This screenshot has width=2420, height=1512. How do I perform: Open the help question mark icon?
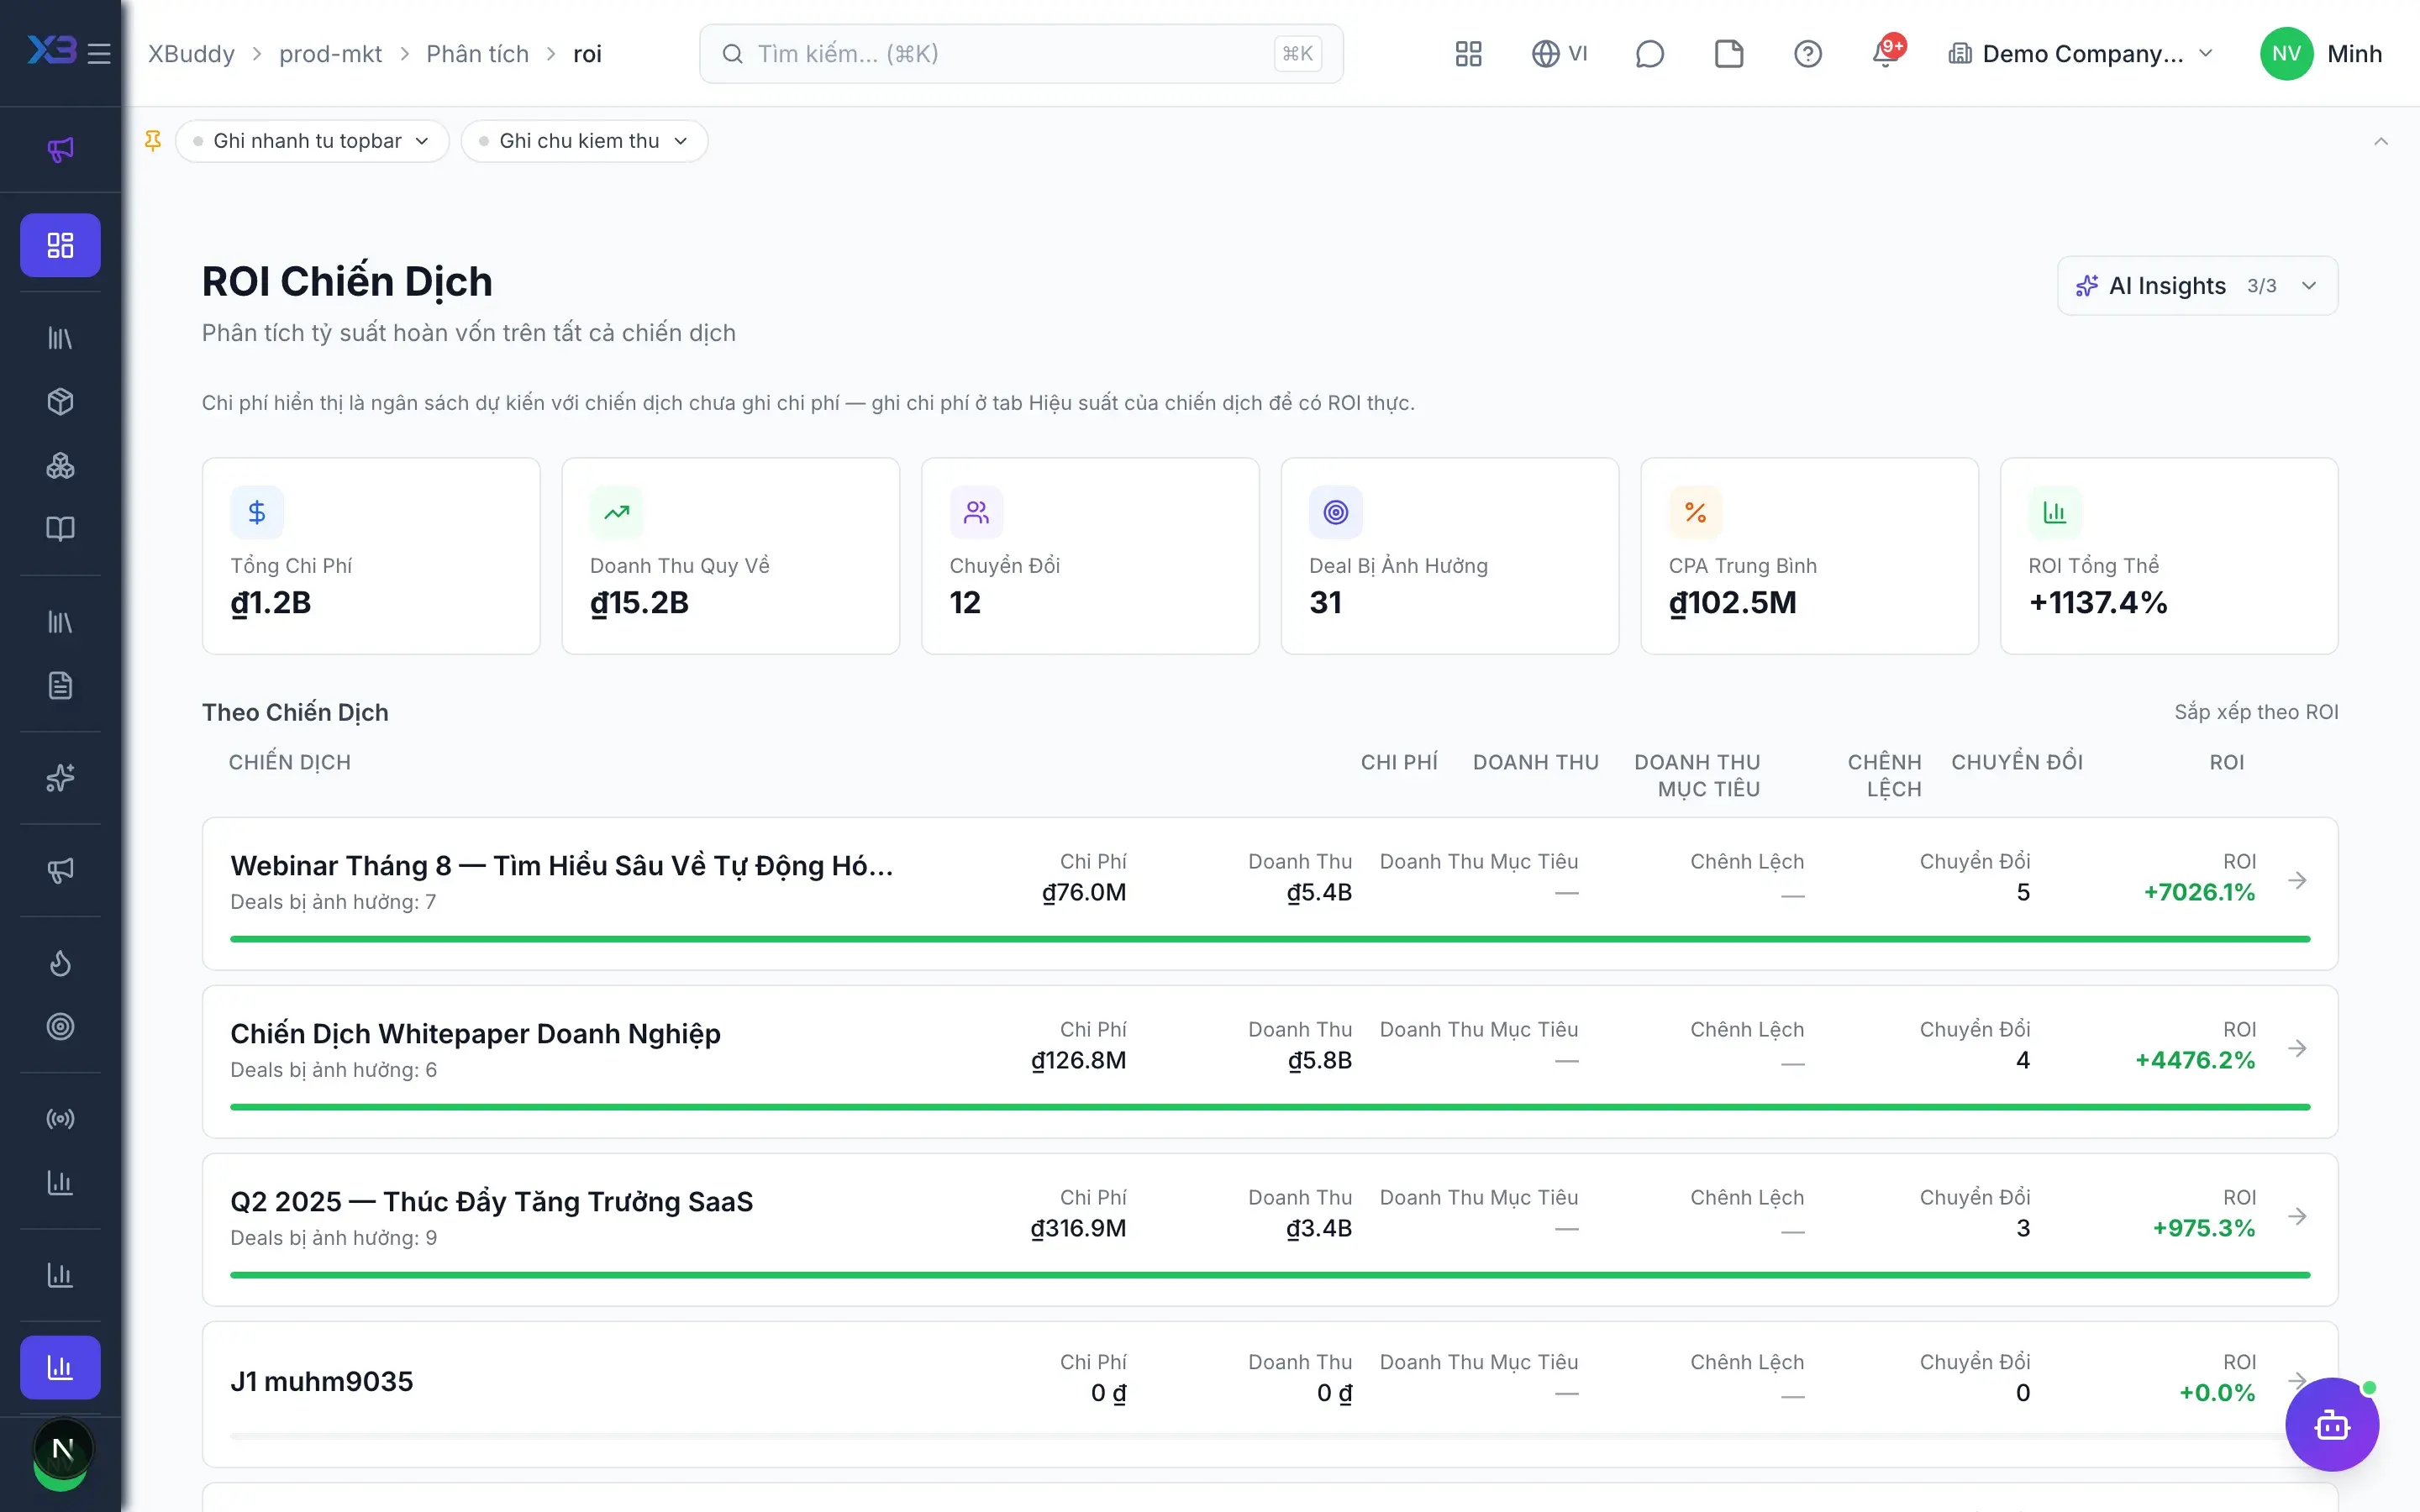(1808, 54)
